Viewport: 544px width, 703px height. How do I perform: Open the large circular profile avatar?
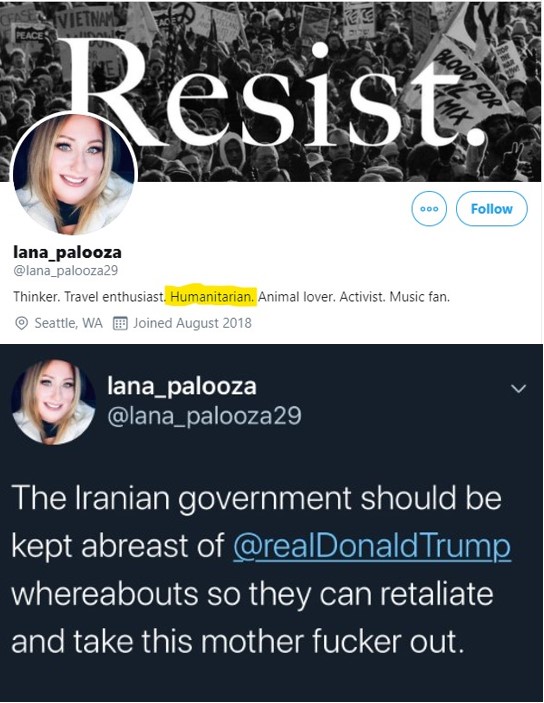(x=73, y=174)
